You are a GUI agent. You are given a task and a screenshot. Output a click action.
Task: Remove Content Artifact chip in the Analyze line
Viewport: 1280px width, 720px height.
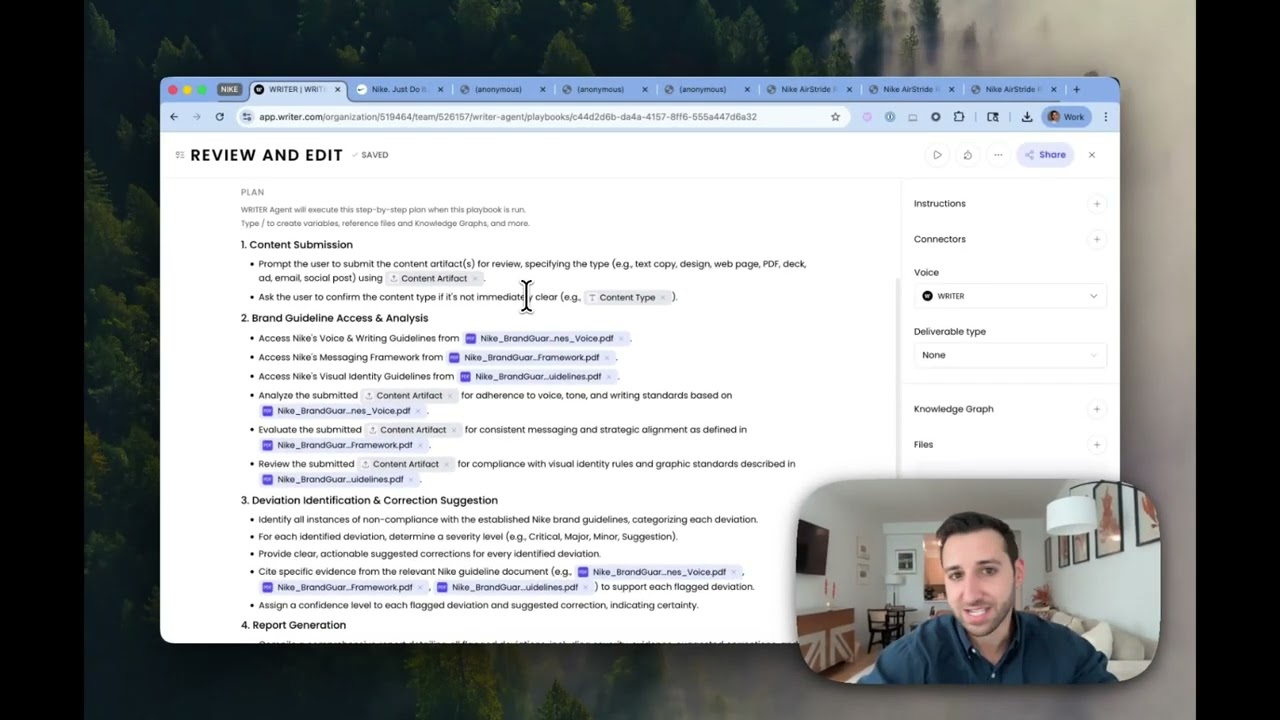[x=449, y=396]
